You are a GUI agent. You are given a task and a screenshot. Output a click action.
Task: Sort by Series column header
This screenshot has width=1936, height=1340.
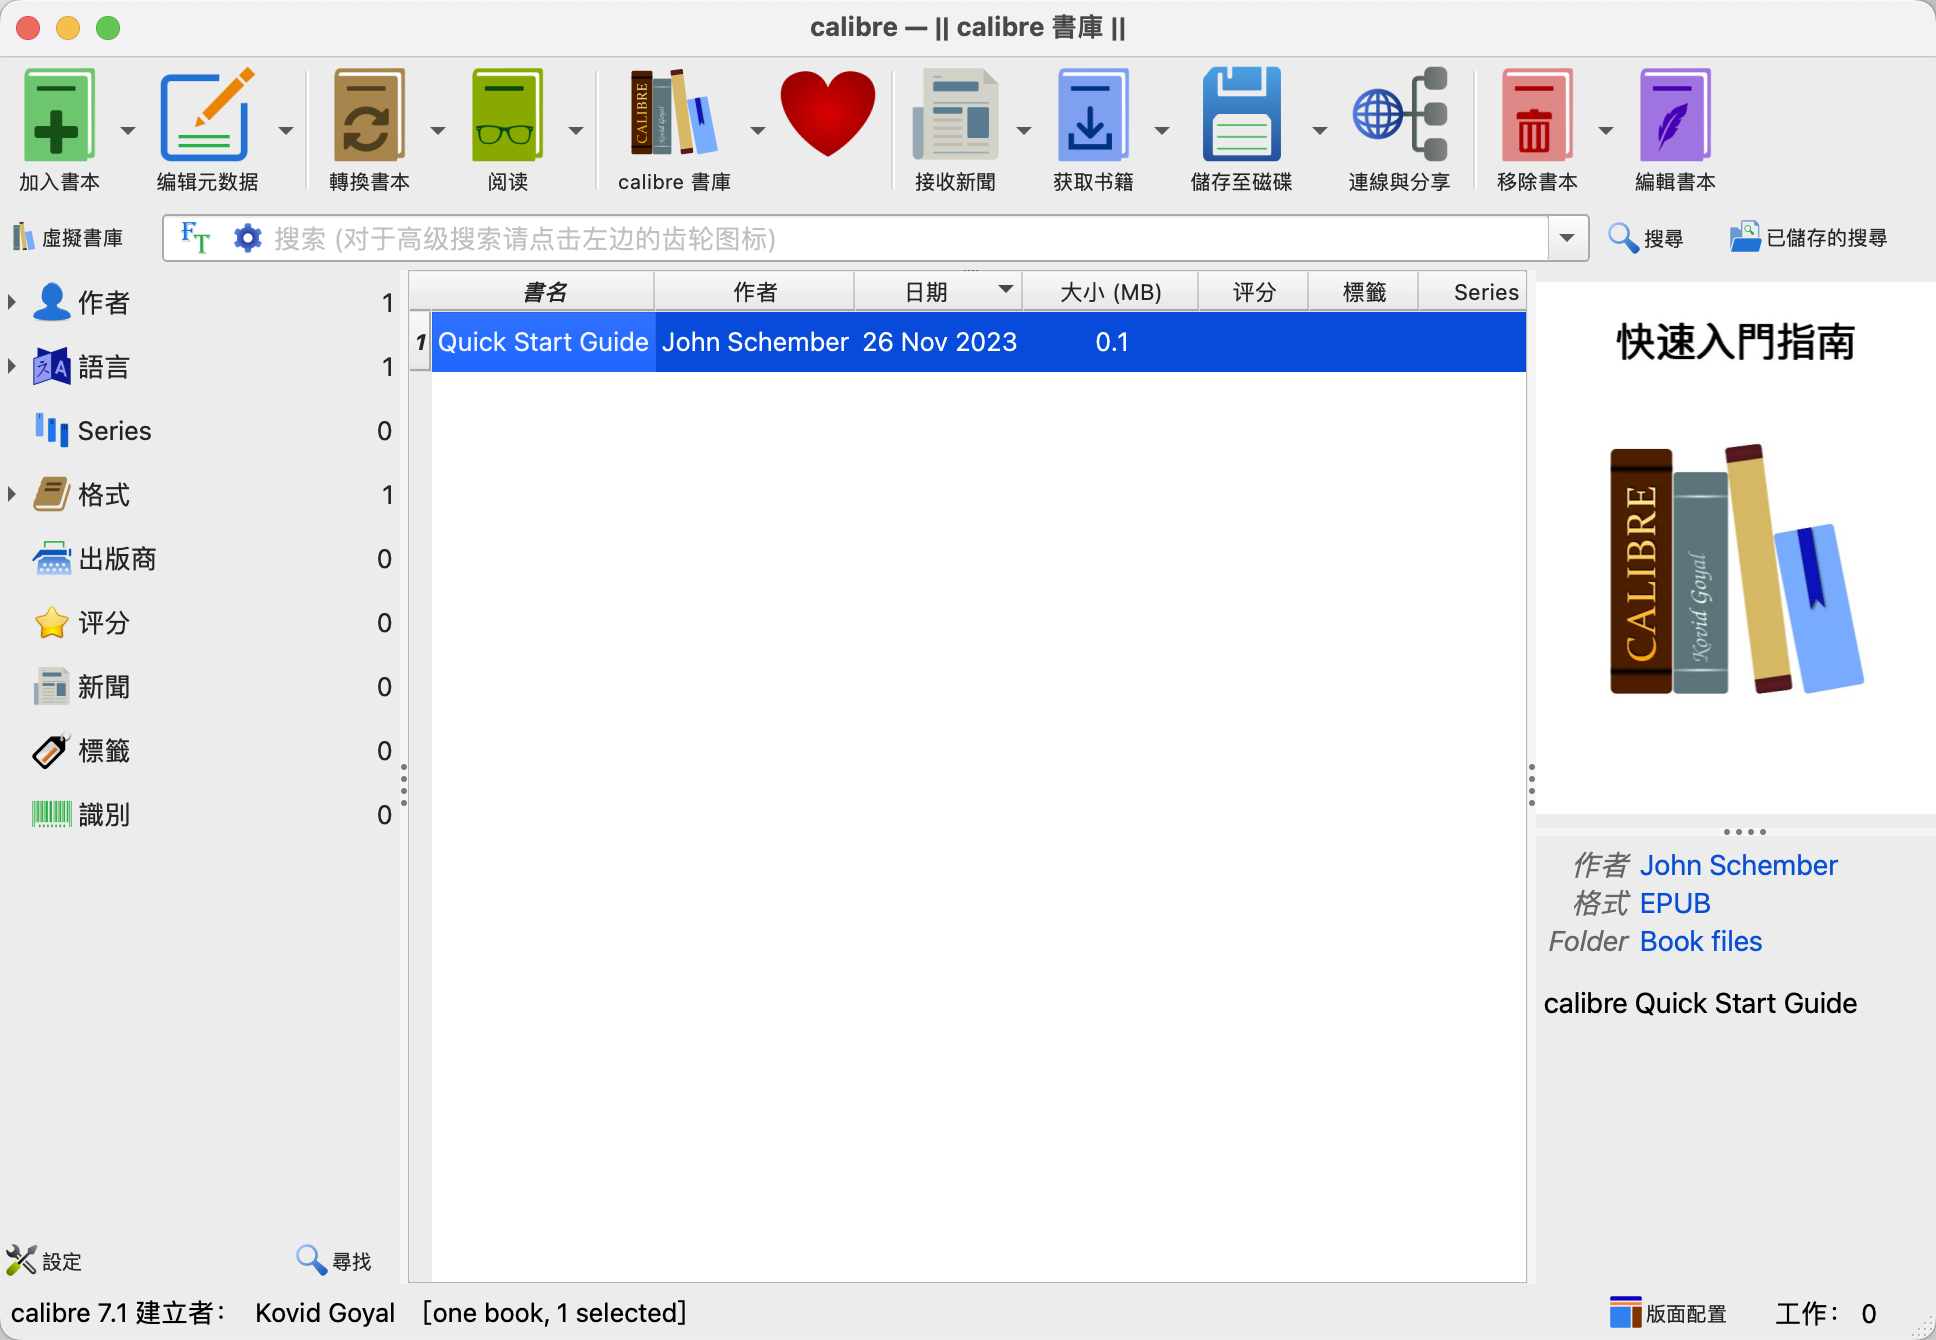tap(1473, 292)
